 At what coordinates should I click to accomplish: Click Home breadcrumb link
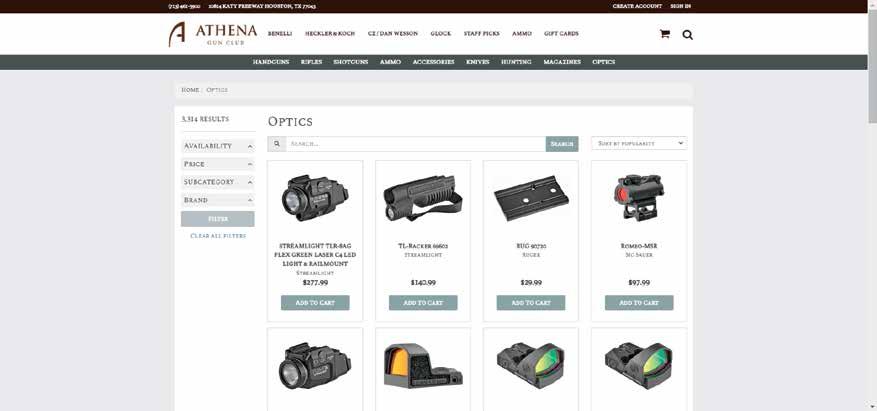(190, 90)
